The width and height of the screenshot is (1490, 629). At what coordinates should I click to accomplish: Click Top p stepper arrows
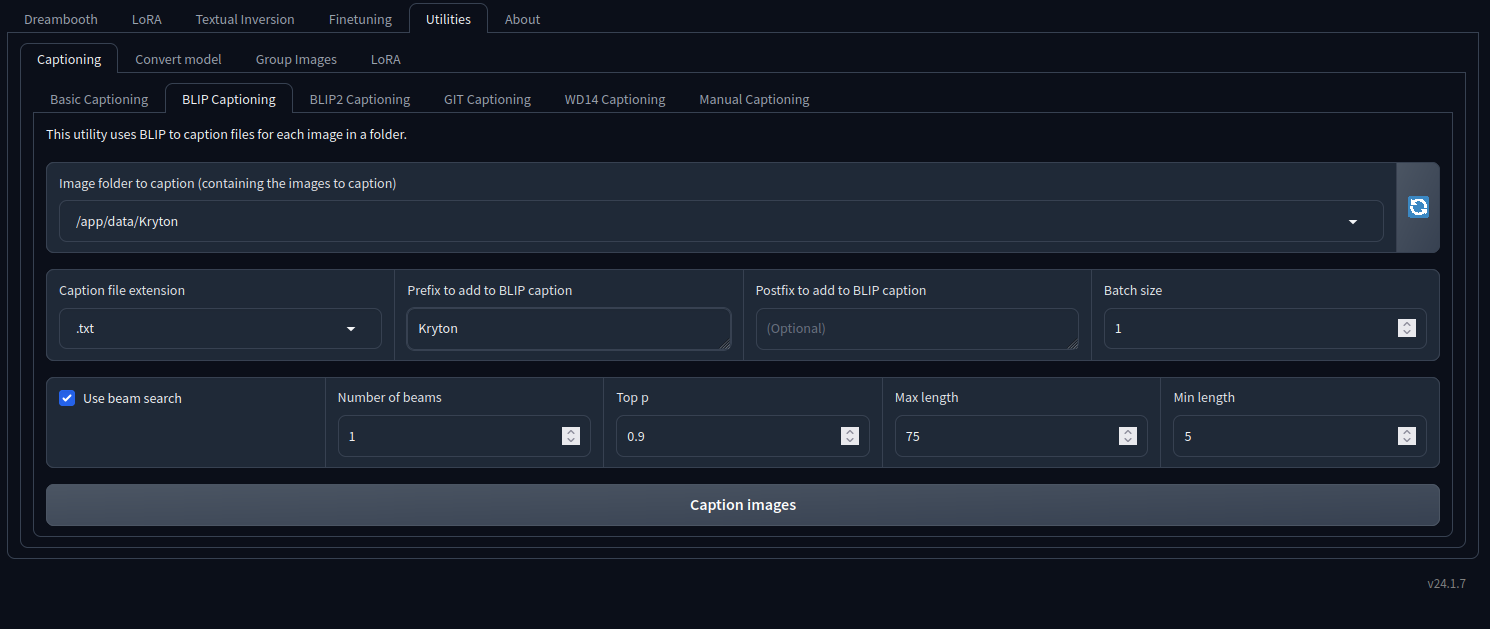[849, 436]
